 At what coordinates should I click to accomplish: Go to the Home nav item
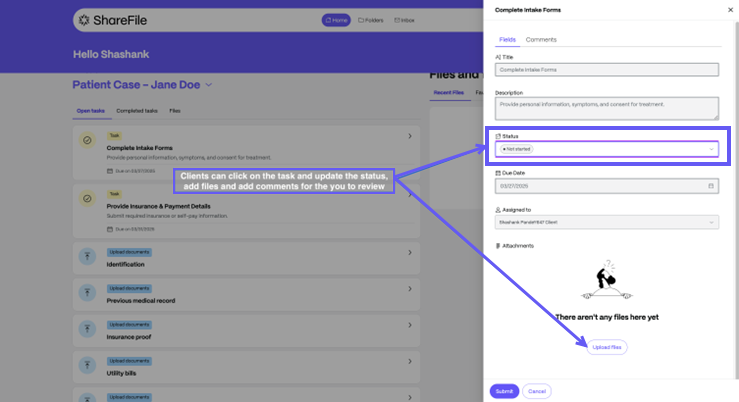coord(336,20)
